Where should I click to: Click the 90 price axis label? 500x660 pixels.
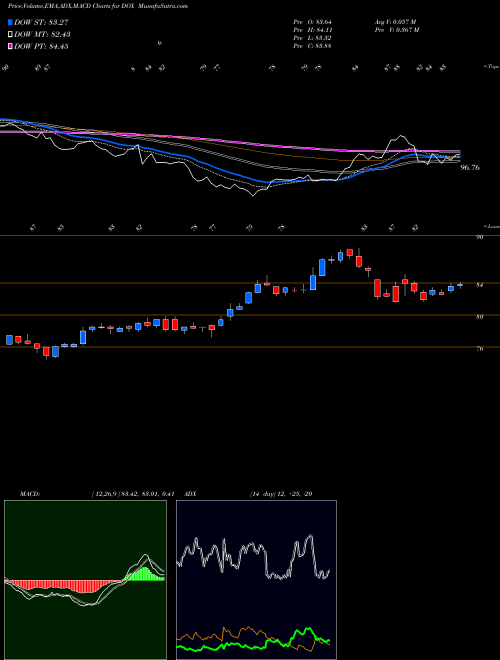(479, 237)
